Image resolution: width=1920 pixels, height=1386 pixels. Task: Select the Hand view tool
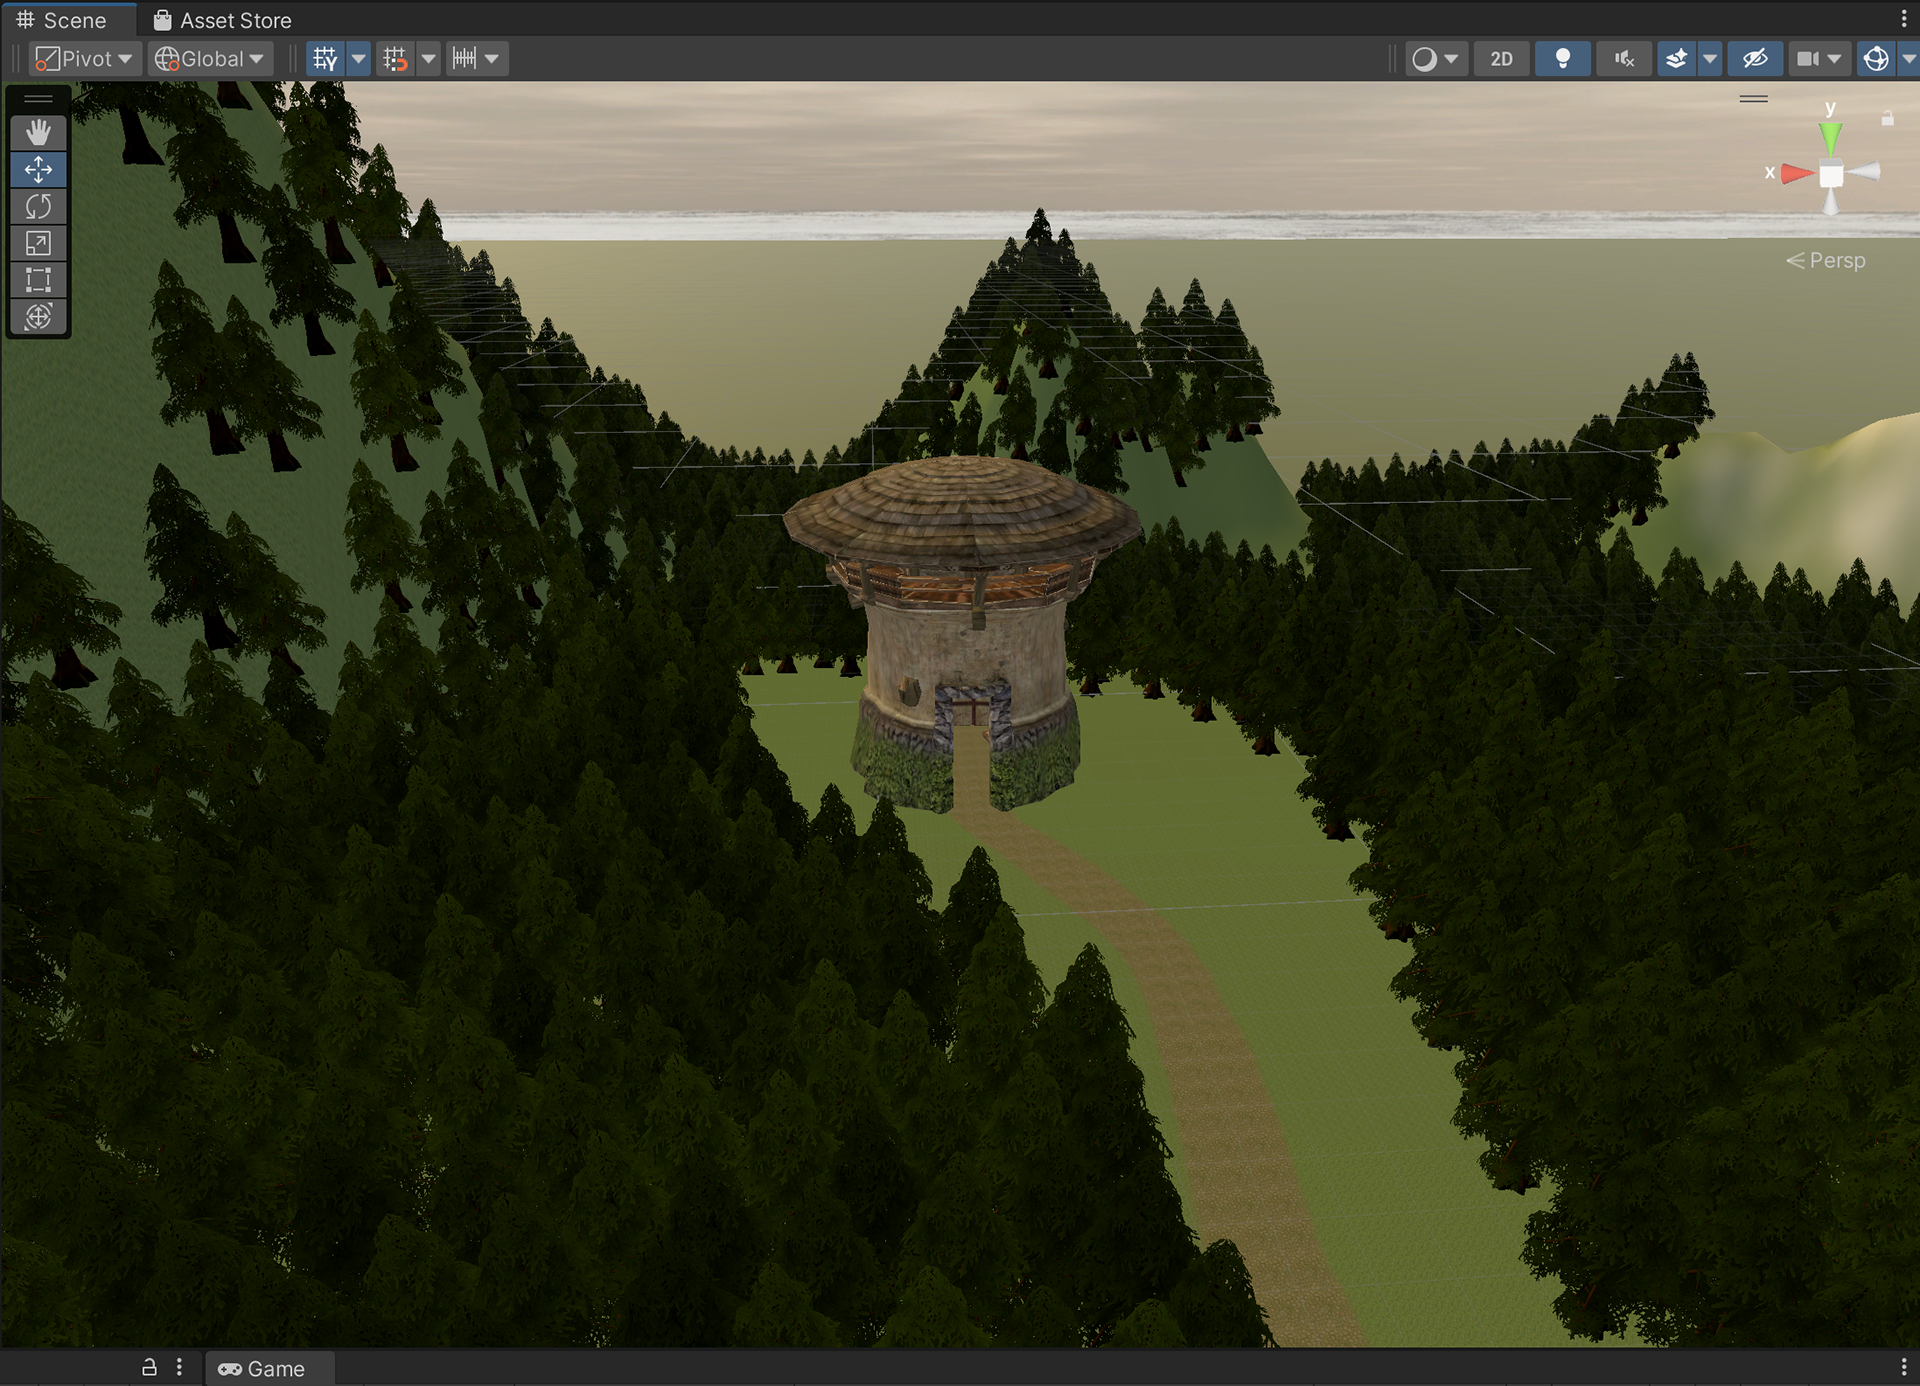point(38,132)
